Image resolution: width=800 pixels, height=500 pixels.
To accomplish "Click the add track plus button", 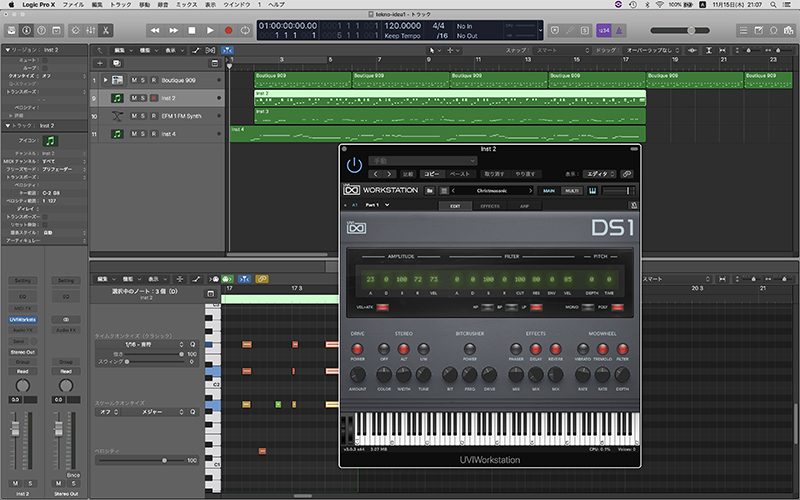I will 99,63.
